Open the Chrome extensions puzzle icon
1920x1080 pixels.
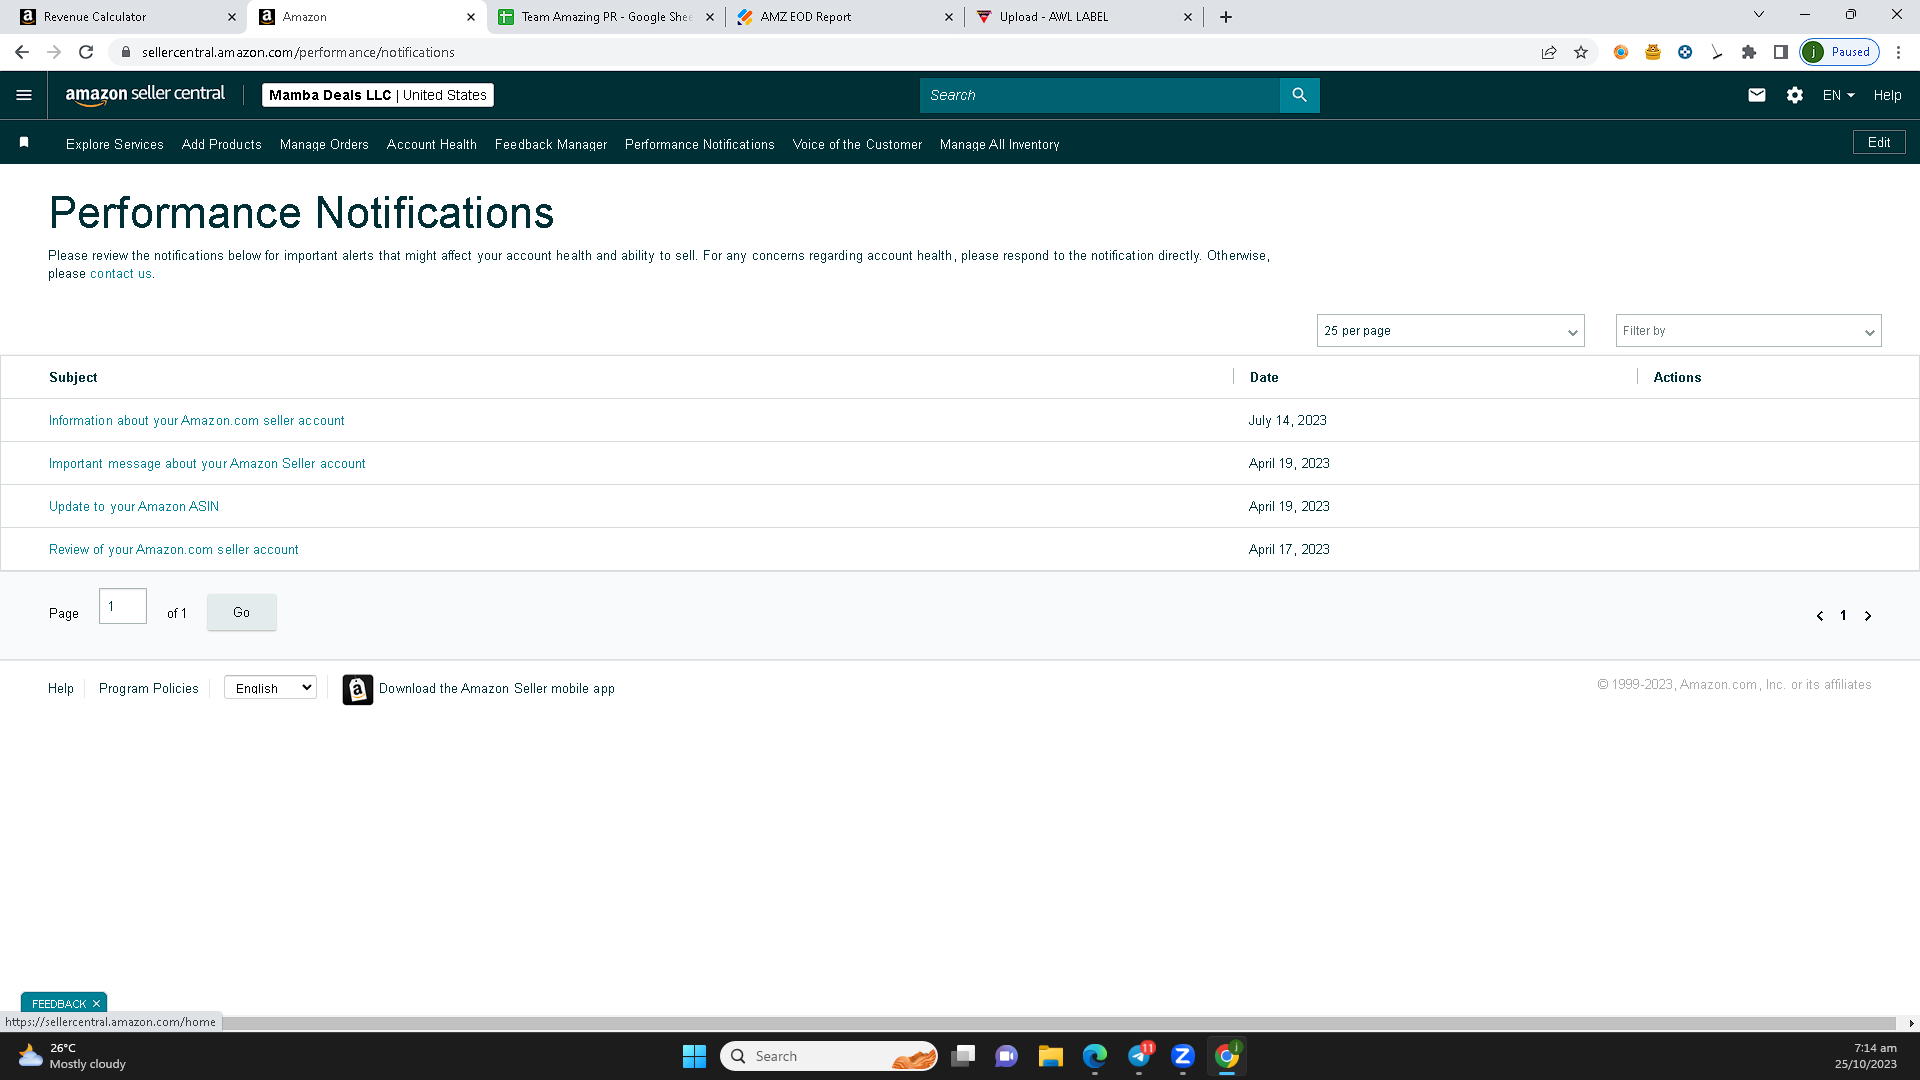click(1749, 52)
